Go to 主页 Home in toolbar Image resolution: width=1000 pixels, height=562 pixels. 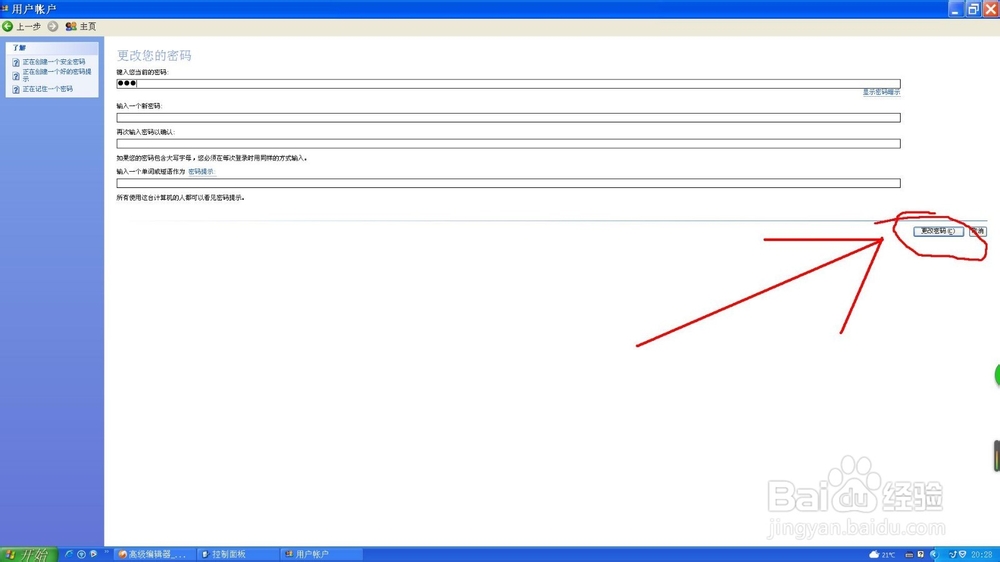(80, 26)
